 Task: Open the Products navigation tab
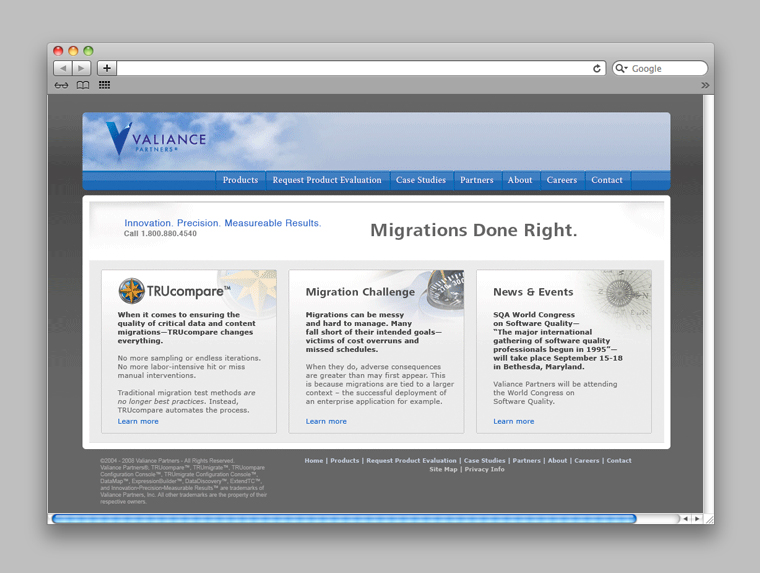(x=240, y=180)
